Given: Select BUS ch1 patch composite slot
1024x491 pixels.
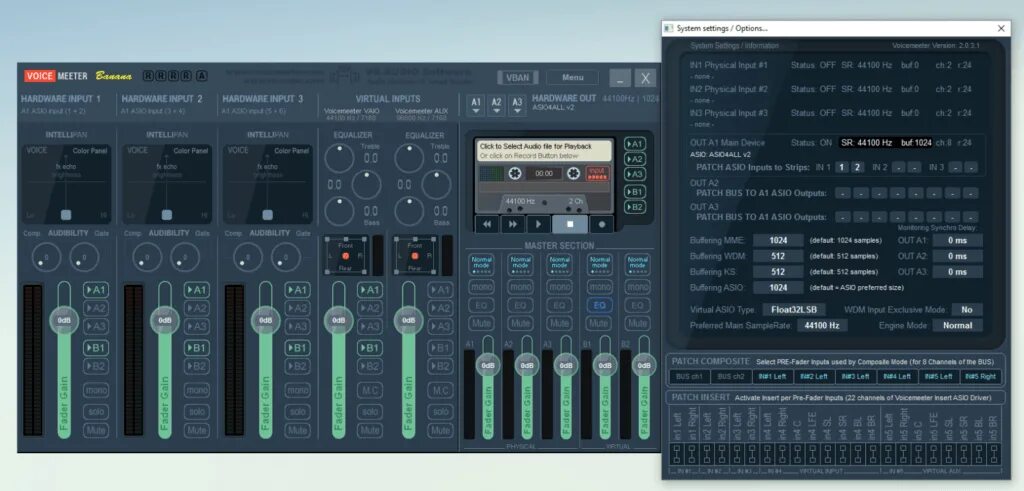Looking at the screenshot, I should [x=690, y=377].
